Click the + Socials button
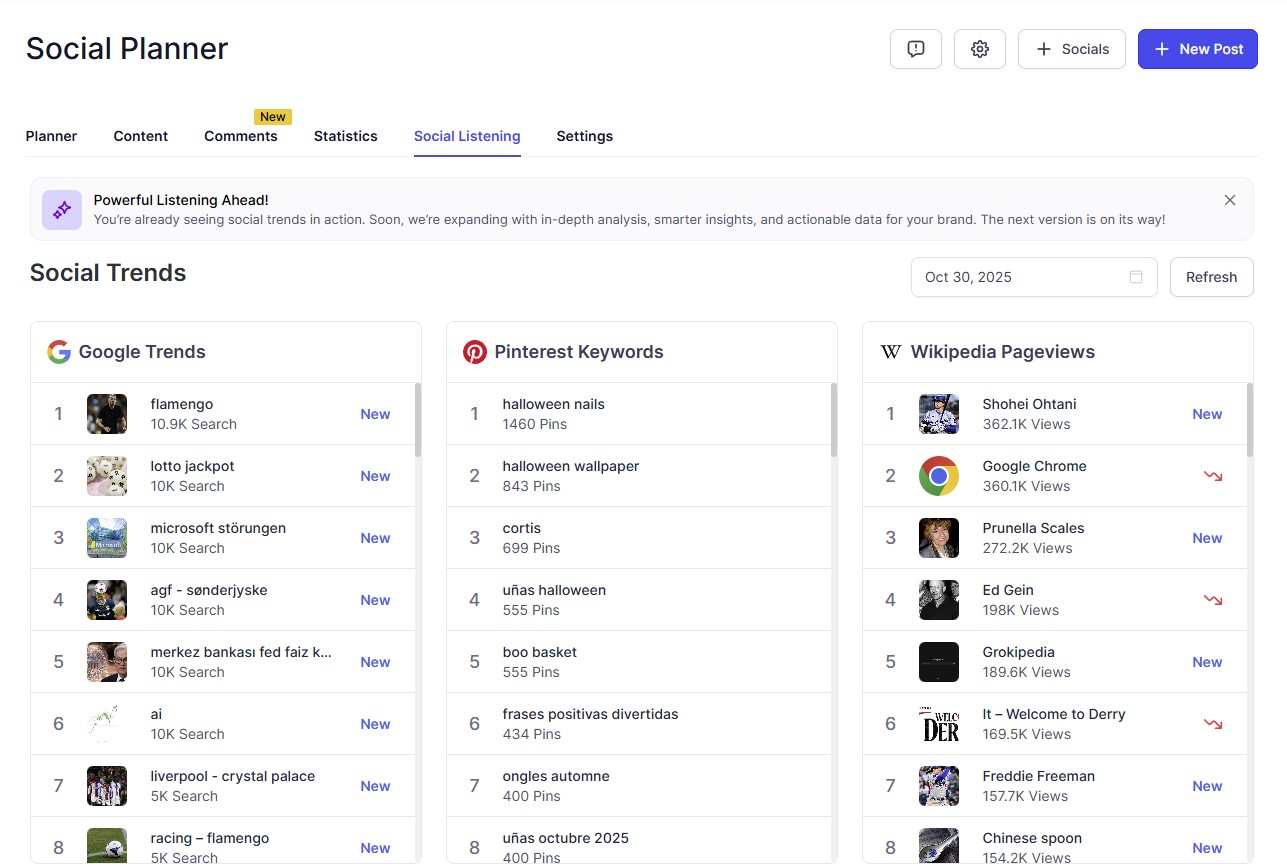 pos(1071,48)
